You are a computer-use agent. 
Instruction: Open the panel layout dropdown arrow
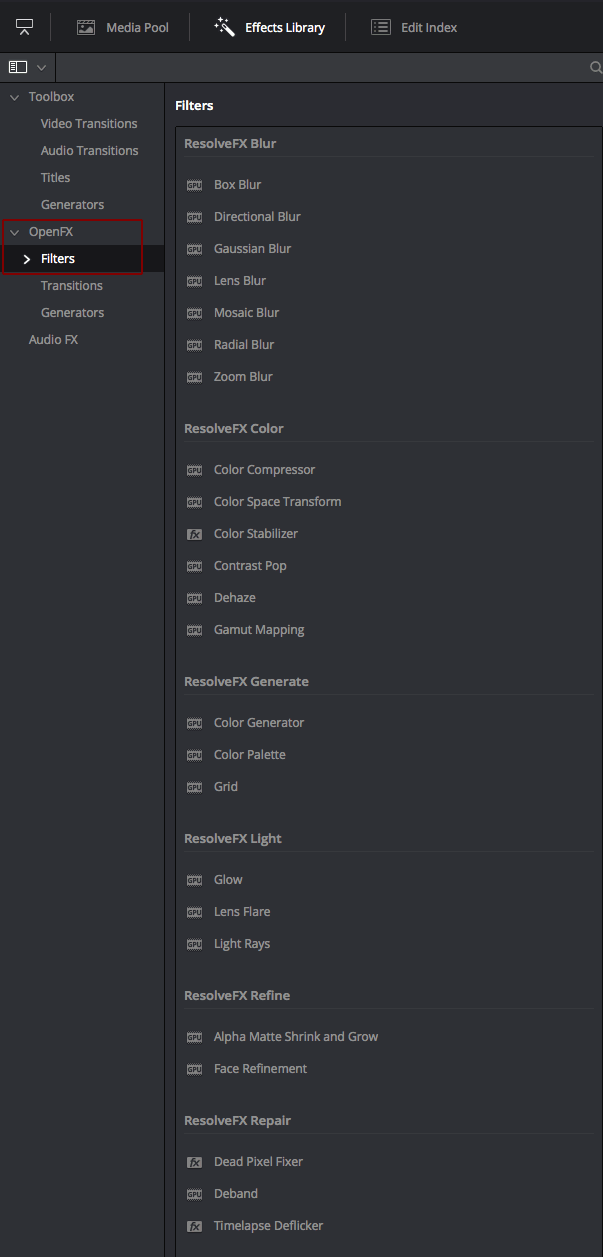click(41, 67)
